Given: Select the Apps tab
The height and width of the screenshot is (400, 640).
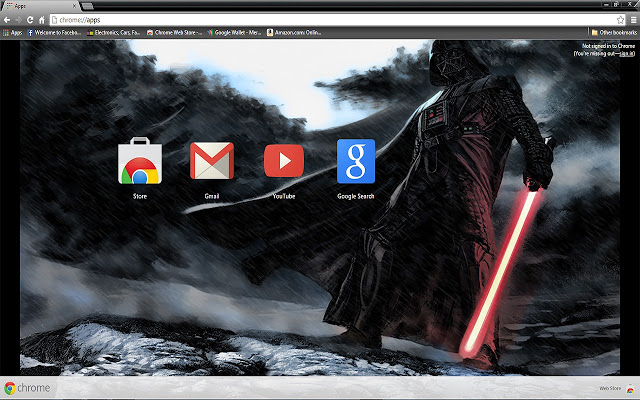Looking at the screenshot, I should pos(40,6).
